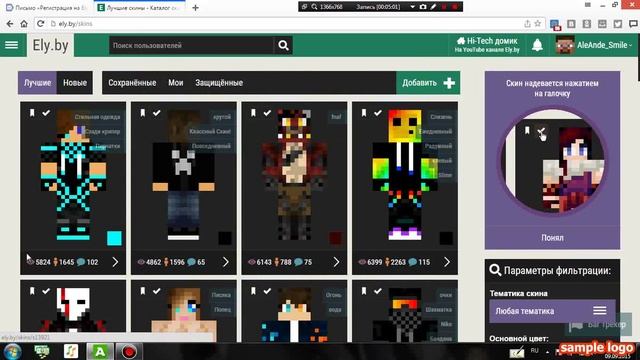Open the Hi-Tech домик link
Image resolution: width=640 pixels, height=360 pixels.
pos(487,45)
